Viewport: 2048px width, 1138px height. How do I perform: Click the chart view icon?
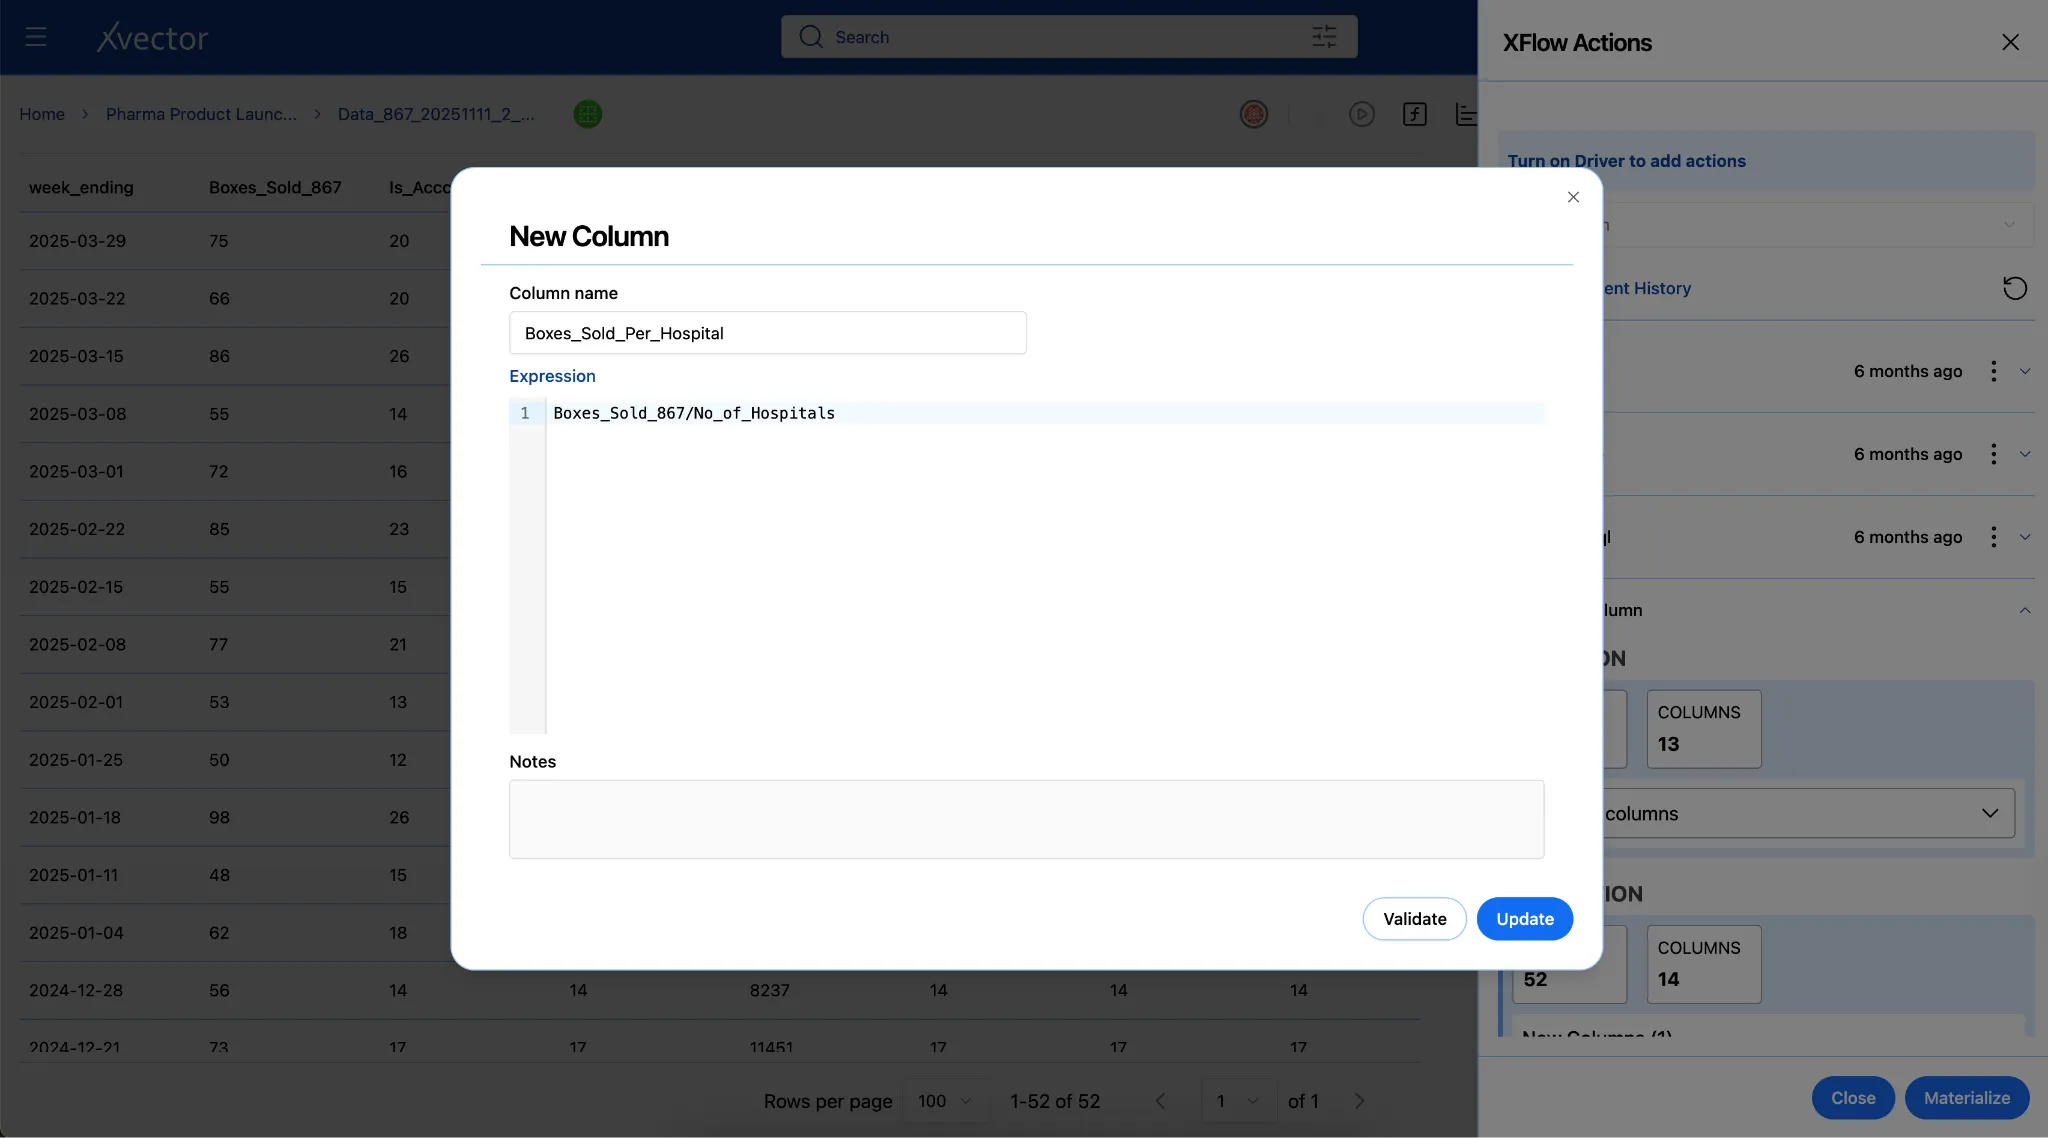coord(1466,114)
